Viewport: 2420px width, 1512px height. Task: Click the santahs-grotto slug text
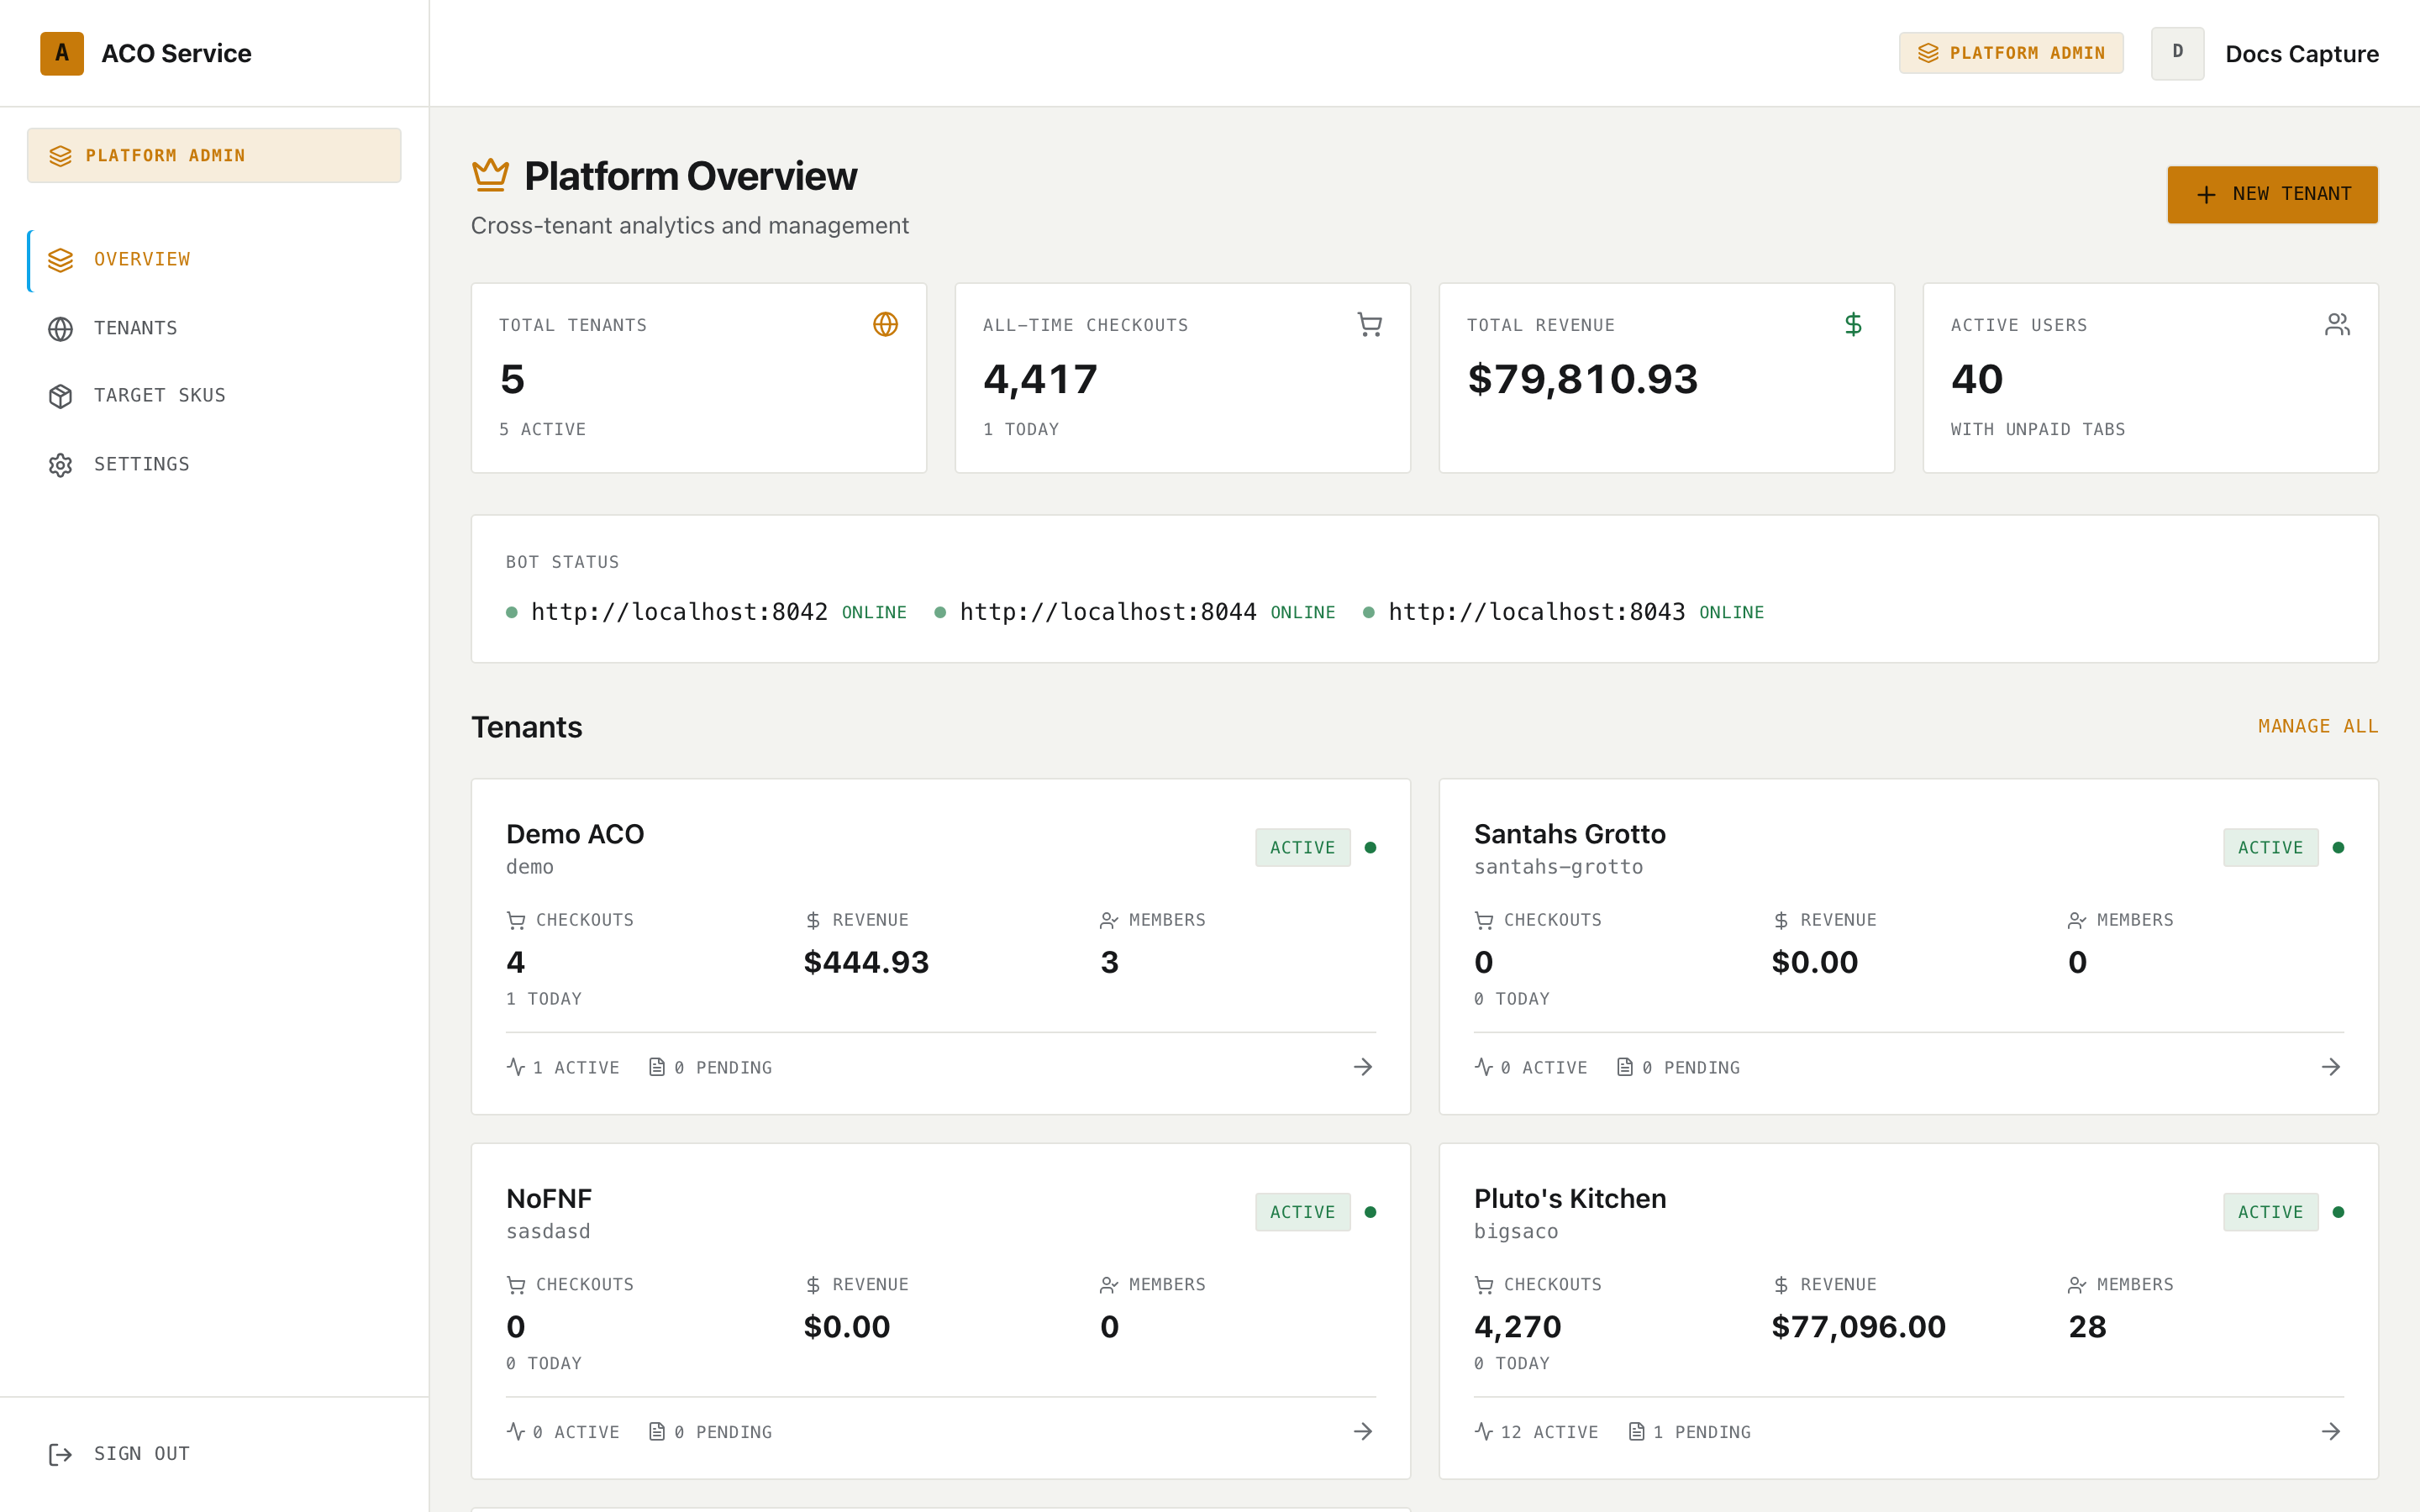point(1558,867)
